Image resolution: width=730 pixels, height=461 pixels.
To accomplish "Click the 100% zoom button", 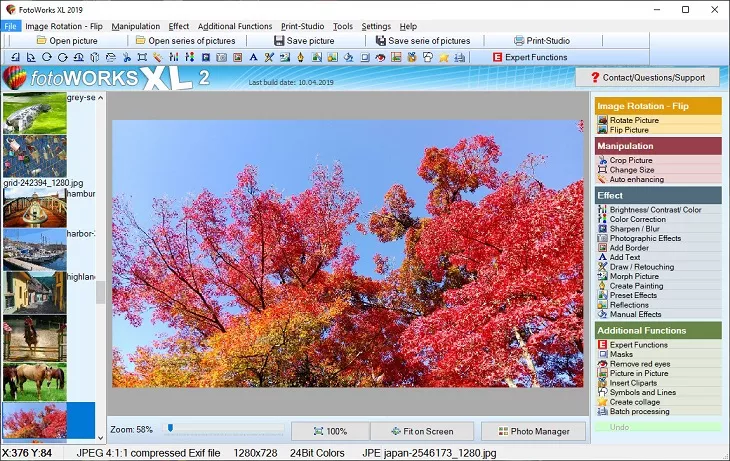I will pos(331,431).
